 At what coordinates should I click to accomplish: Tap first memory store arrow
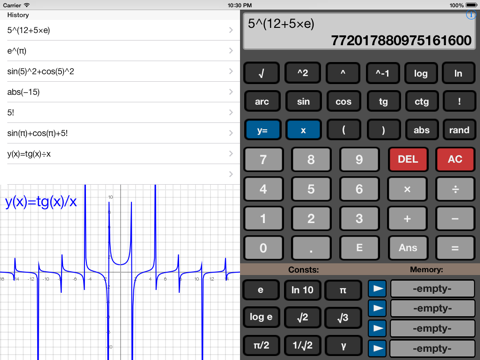[x=377, y=289]
